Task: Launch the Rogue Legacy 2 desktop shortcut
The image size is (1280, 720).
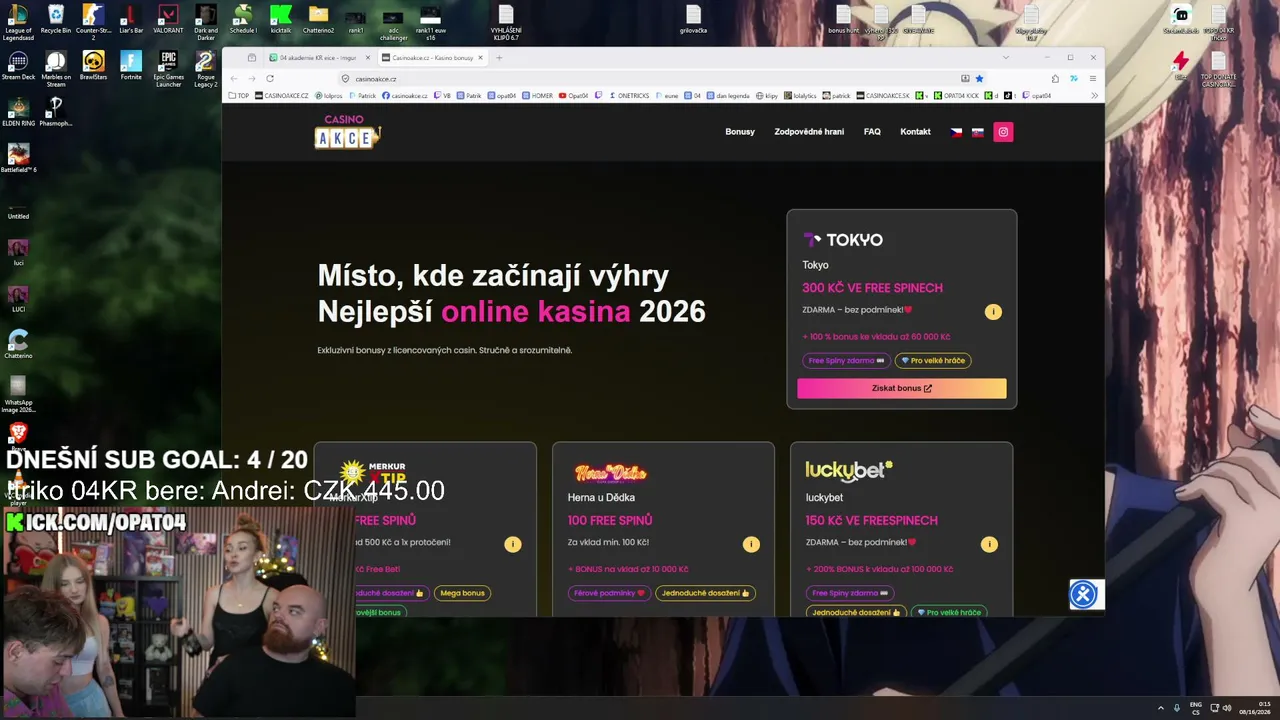Action: coord(206,68)
